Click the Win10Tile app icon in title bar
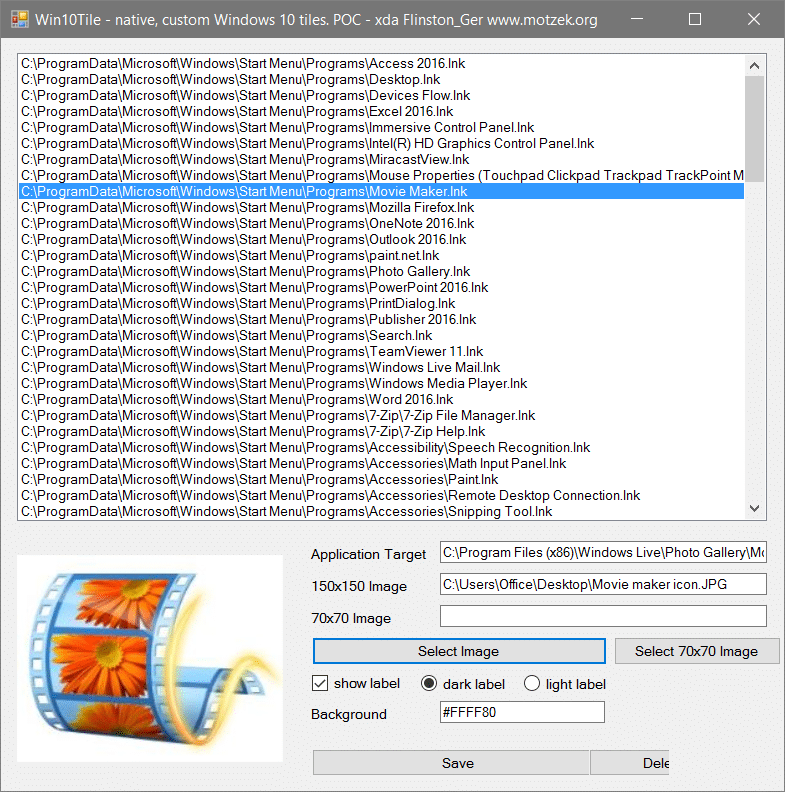 click(x=19, y=20)
